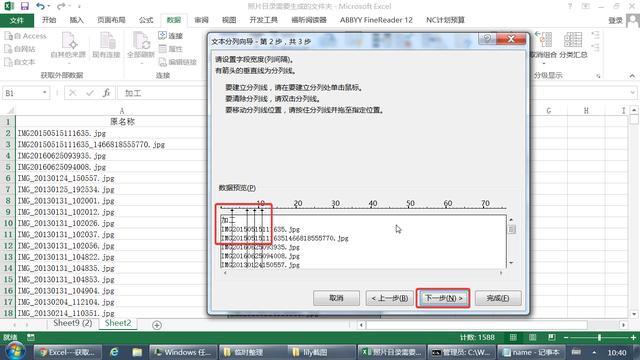Click the Windows 任... taskbar button
The width and height of the screenshot is (640, 360).
(x=182, y=352)
